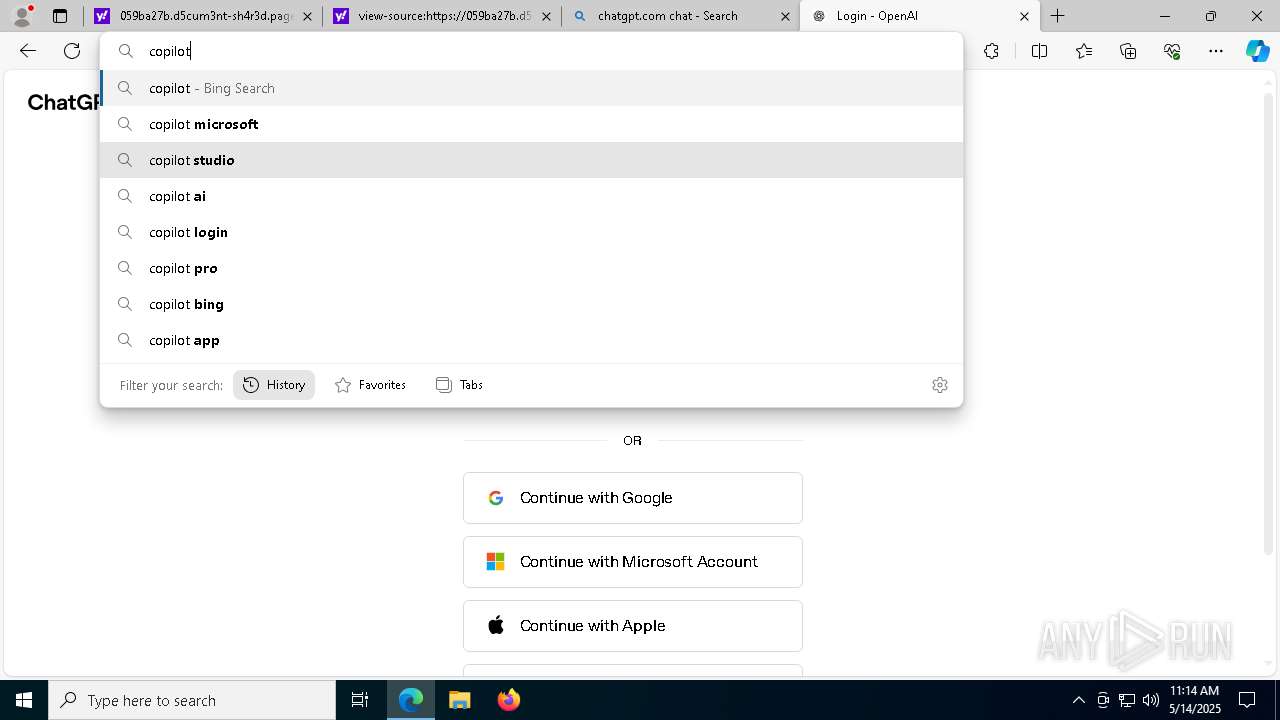Open the Collections toolbar icon
This screenshot has height=720, width=1280.
(x=1128, y=51)
